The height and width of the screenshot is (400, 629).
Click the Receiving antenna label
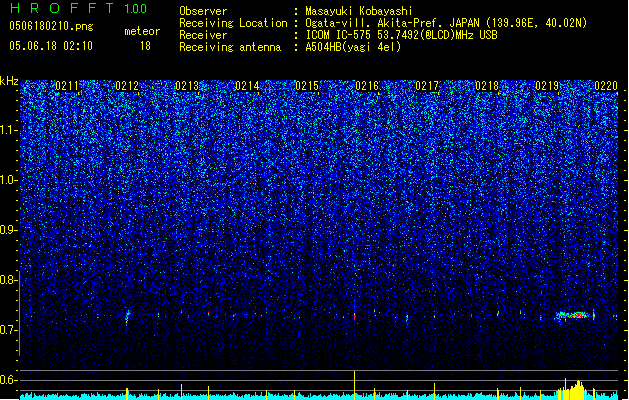coord(230,47)
